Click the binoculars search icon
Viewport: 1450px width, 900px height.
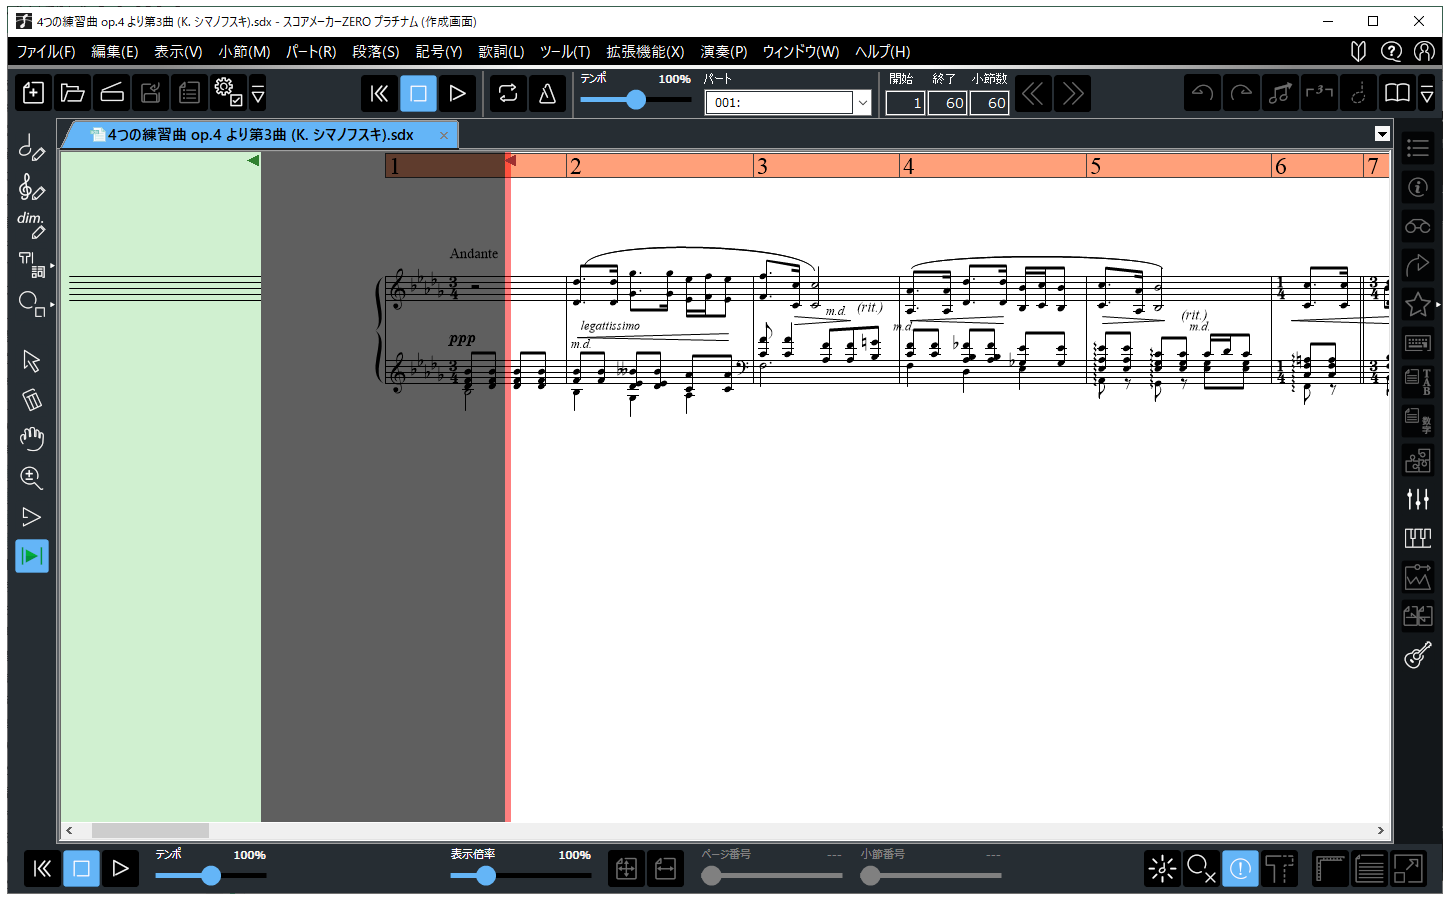pyautogui.click(x=1418, y=226)
